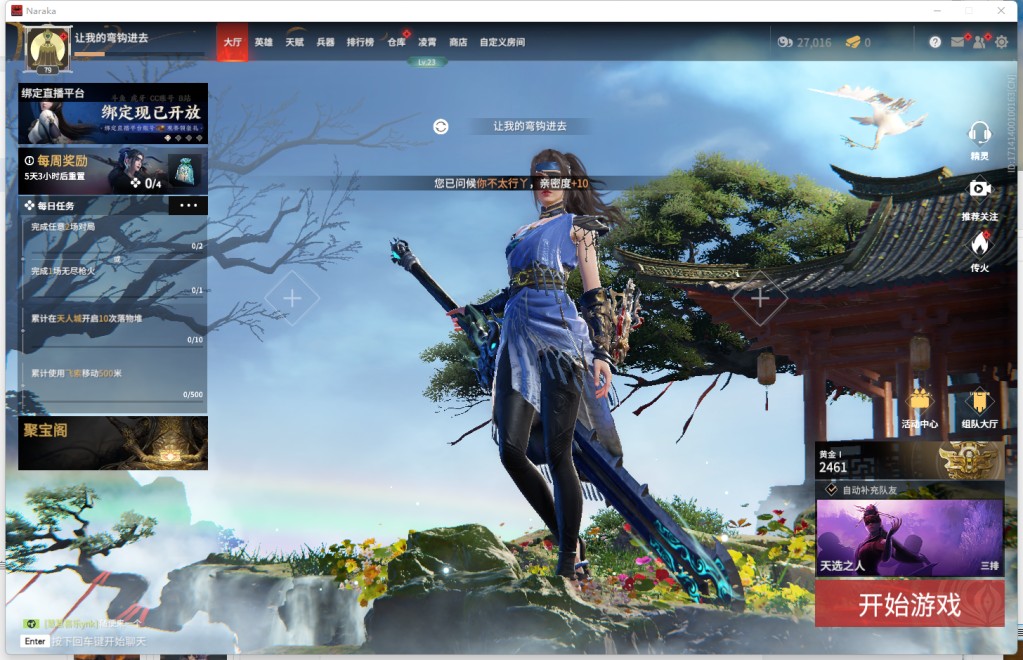Click the help question mark icon
This screenshot has height=660, width=1023.
click(935, 42)
